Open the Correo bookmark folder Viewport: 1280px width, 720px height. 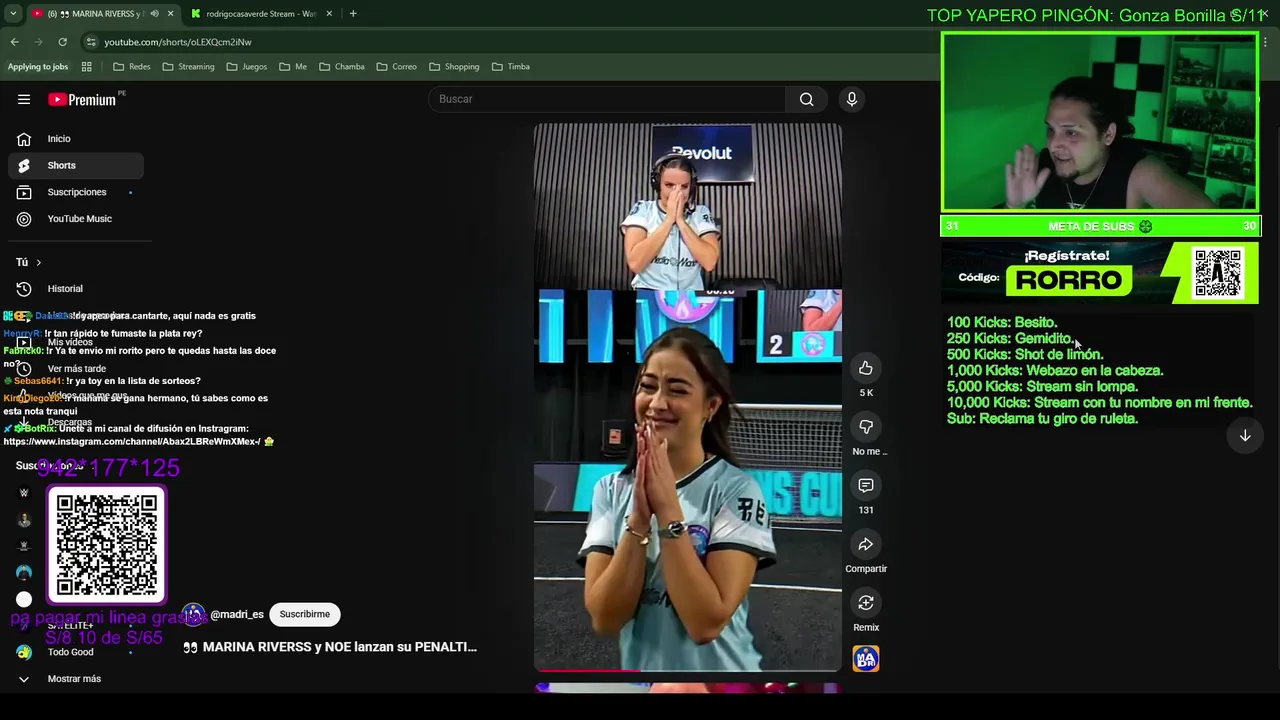[397, 67]
